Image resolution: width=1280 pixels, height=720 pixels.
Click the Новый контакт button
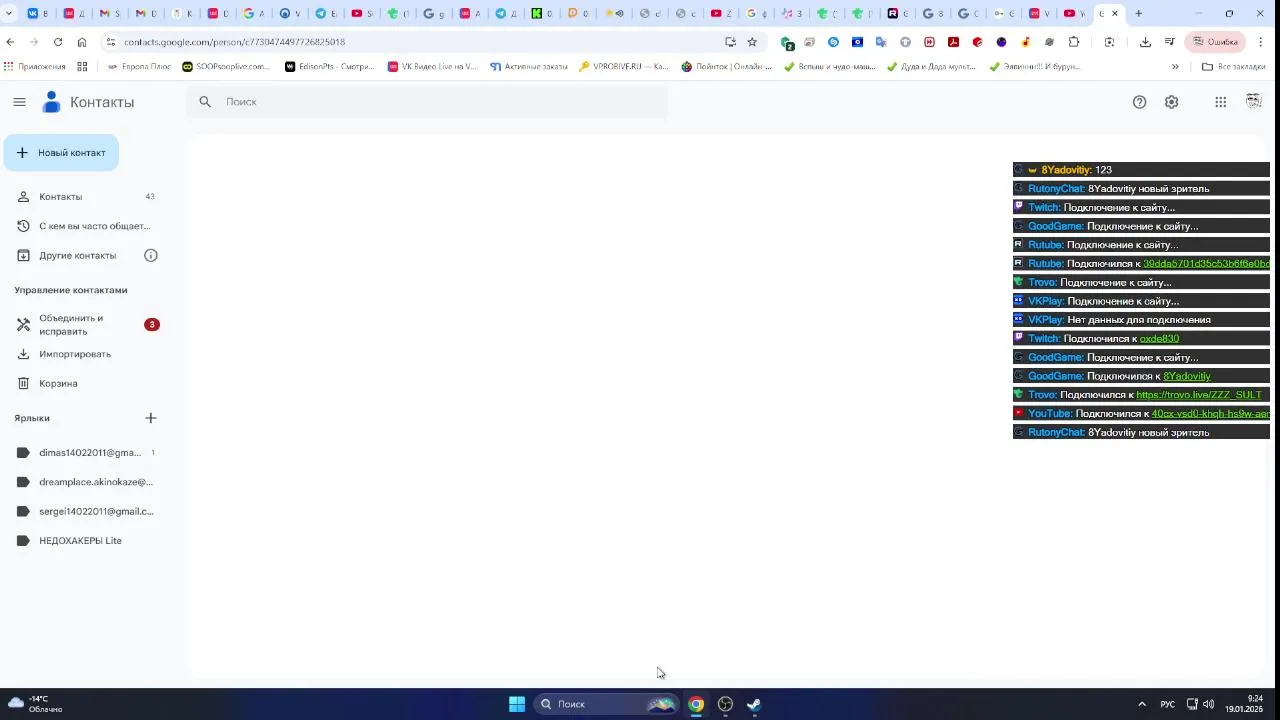pos(61,153)
